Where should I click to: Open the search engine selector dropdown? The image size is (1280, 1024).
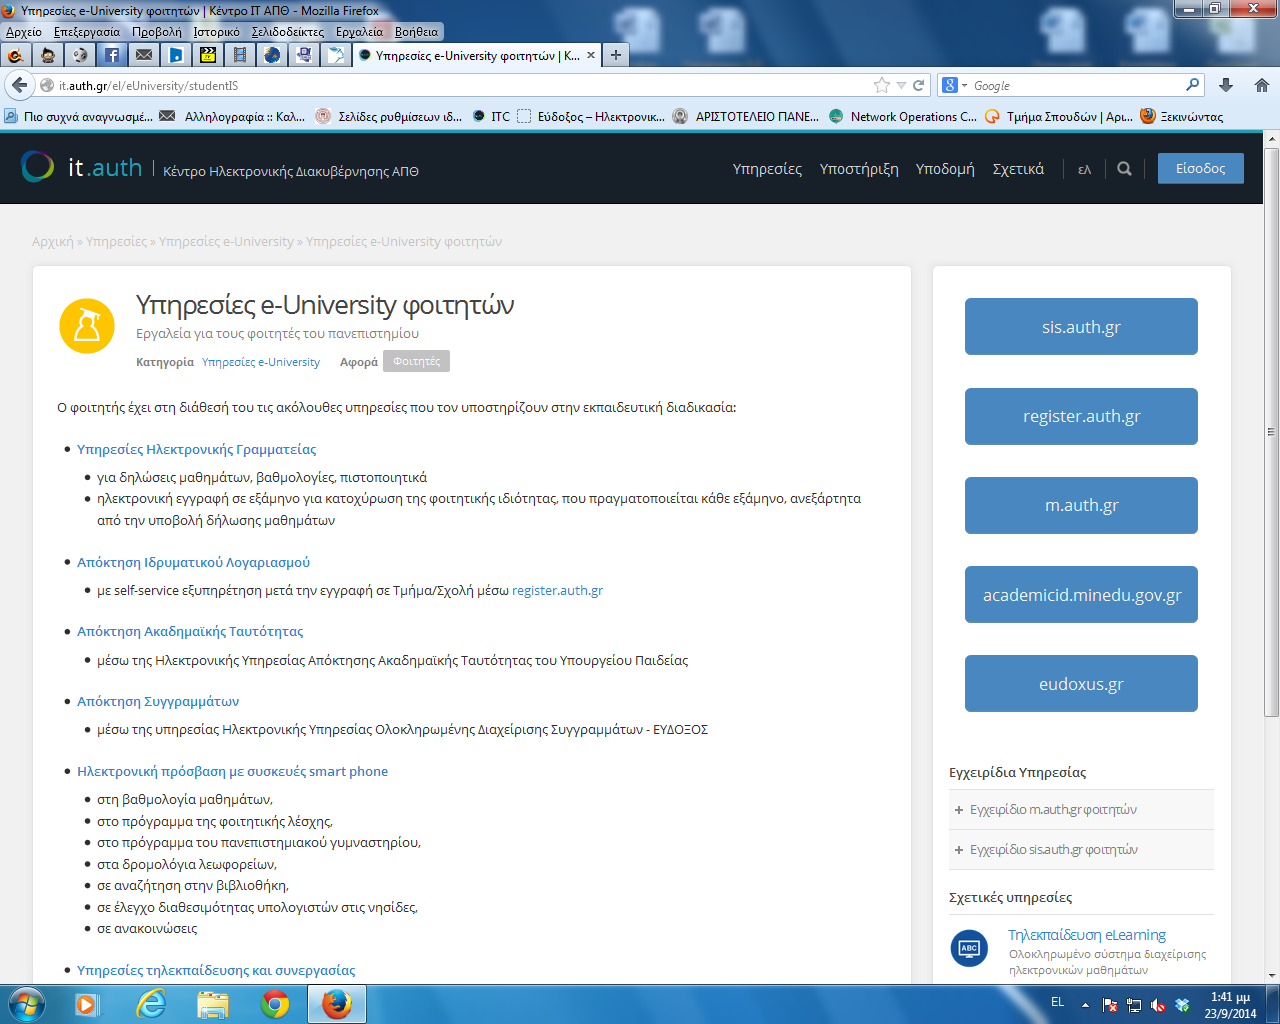click(x=955, y=85)
